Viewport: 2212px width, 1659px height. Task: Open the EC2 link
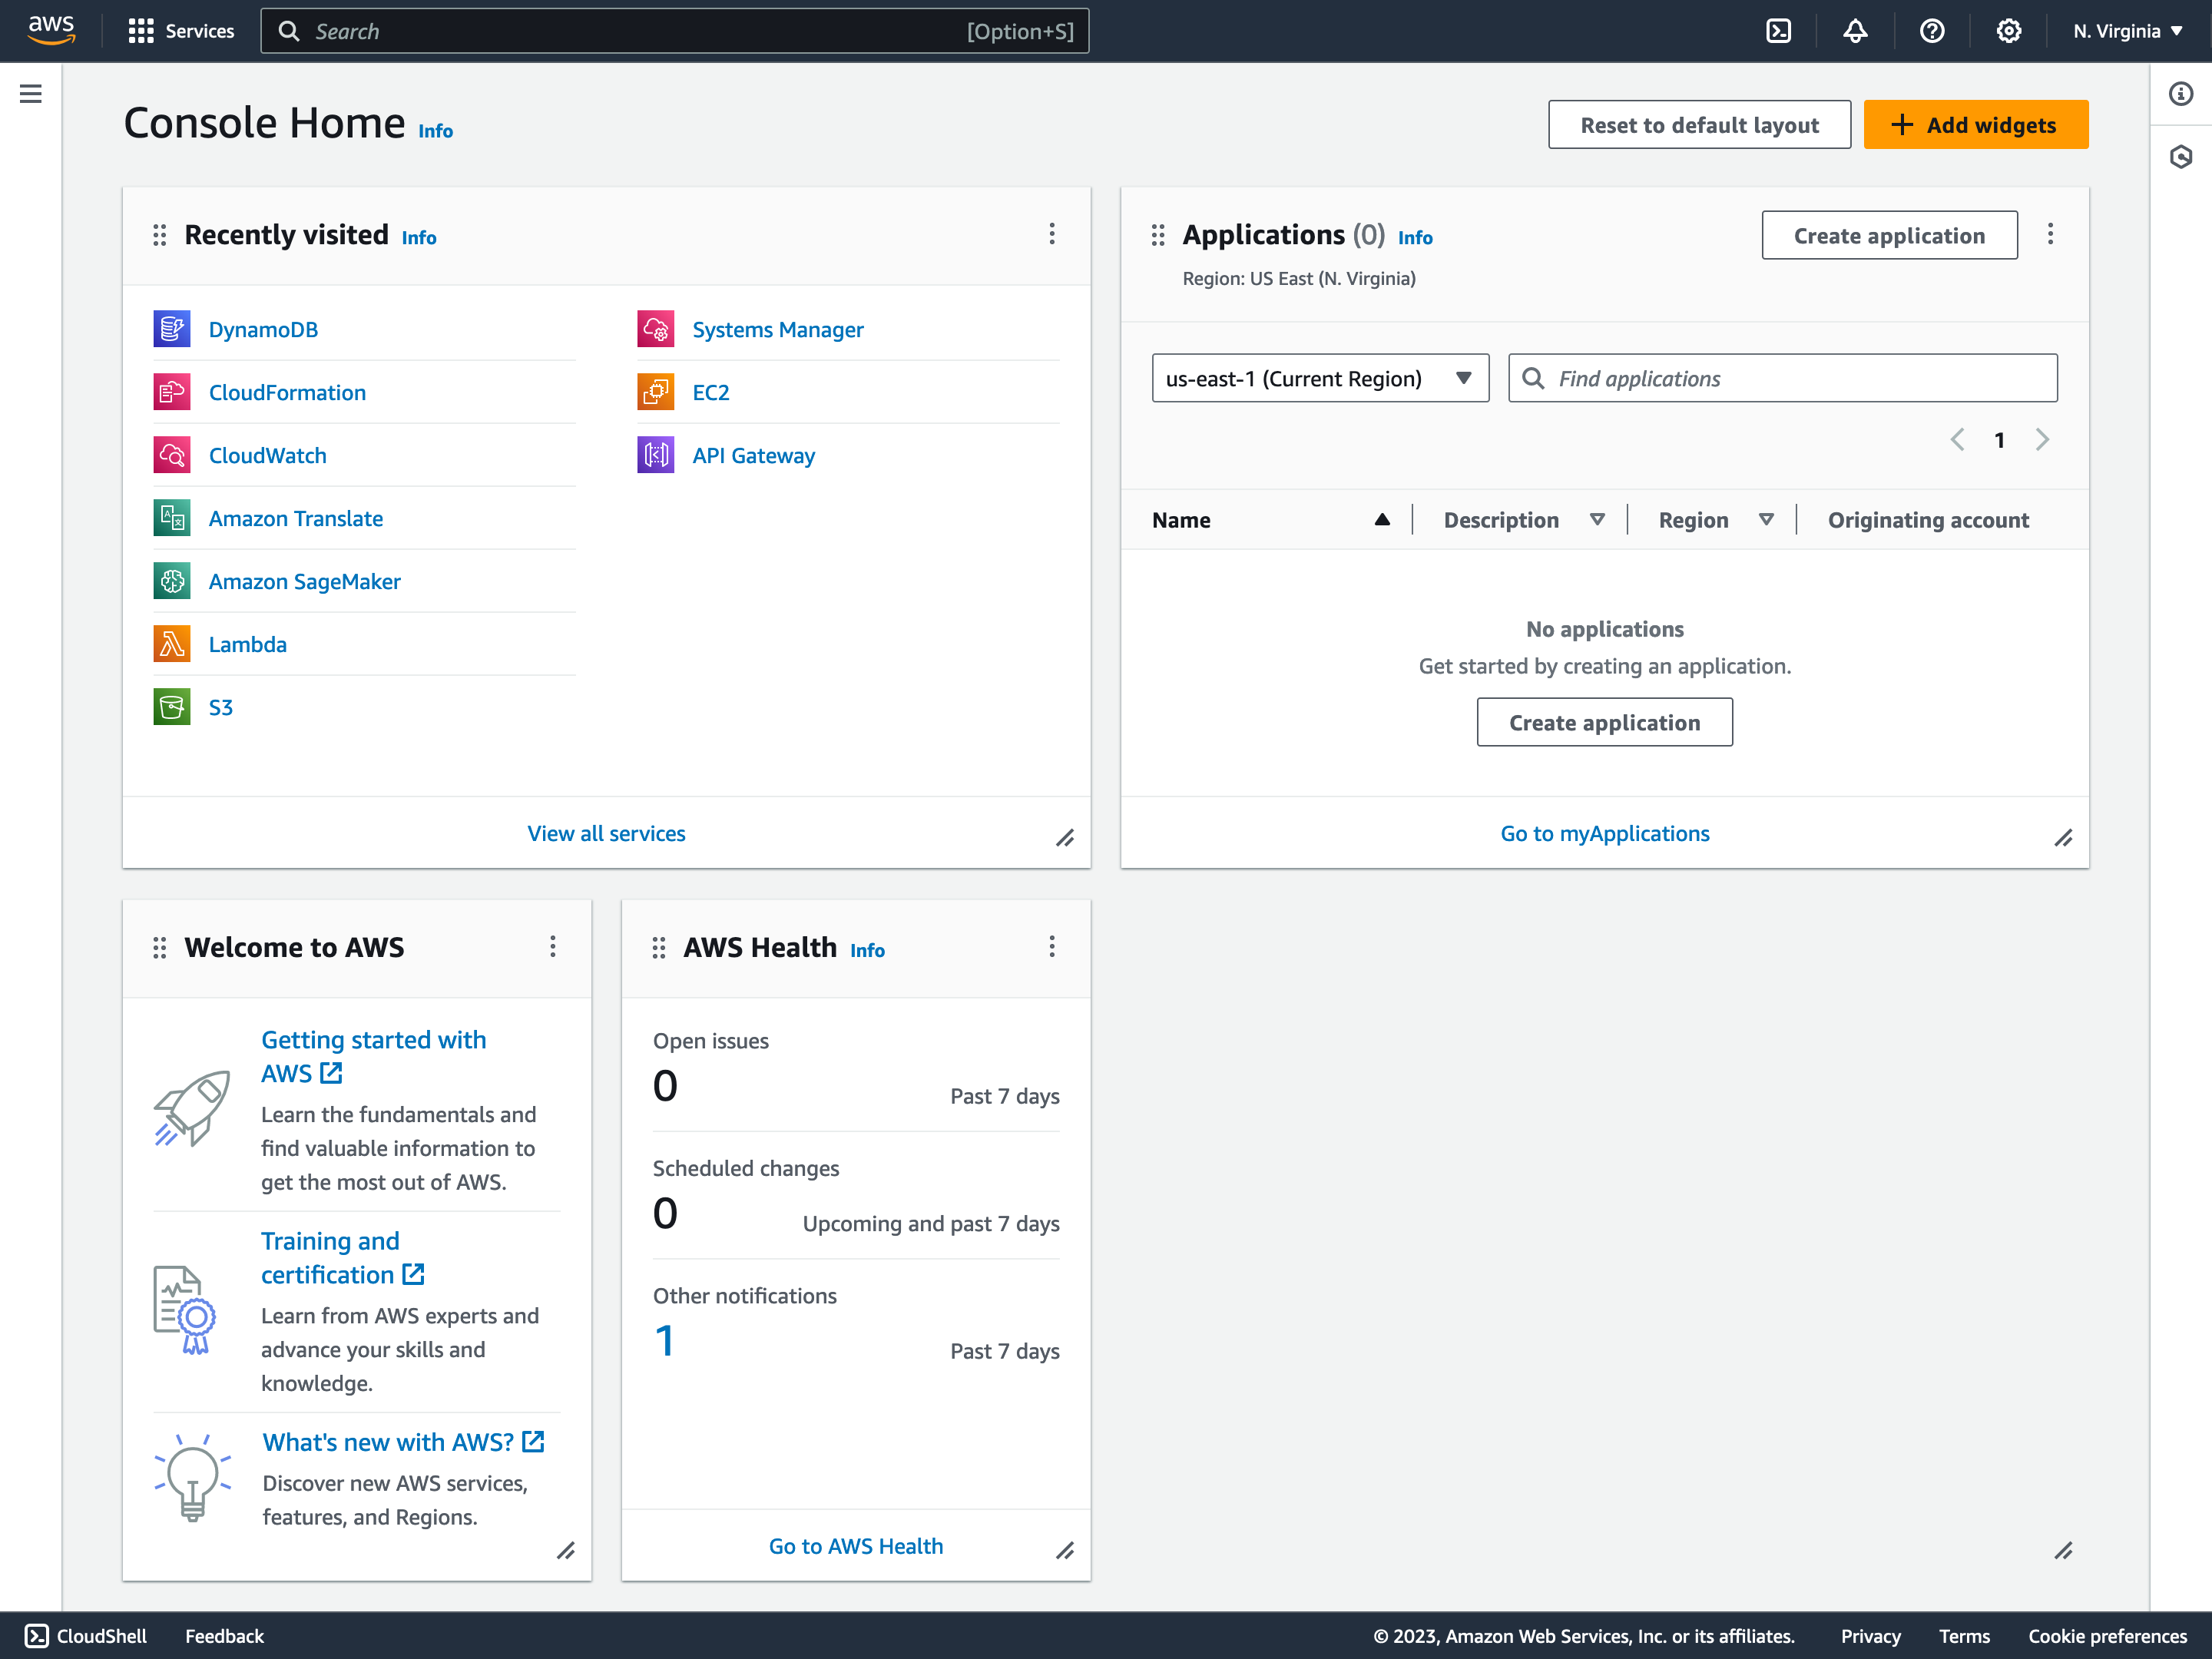pos(711,392)
